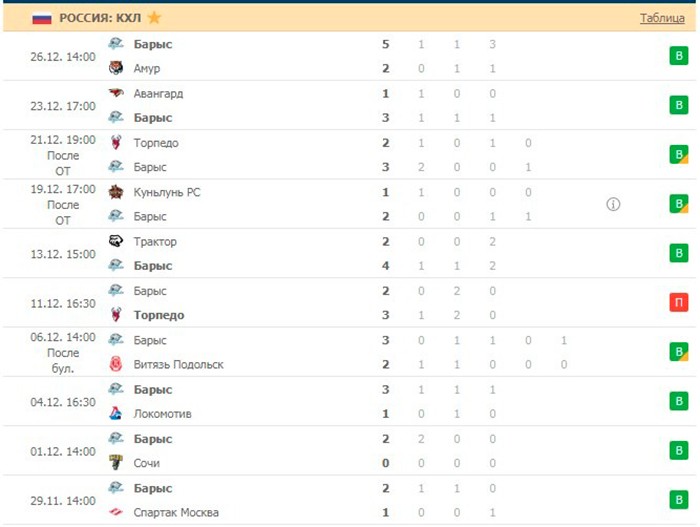Click the Трактор bear team logo
Image resolution: width=700 pixels, height=527 pixels.
point(116,241)
